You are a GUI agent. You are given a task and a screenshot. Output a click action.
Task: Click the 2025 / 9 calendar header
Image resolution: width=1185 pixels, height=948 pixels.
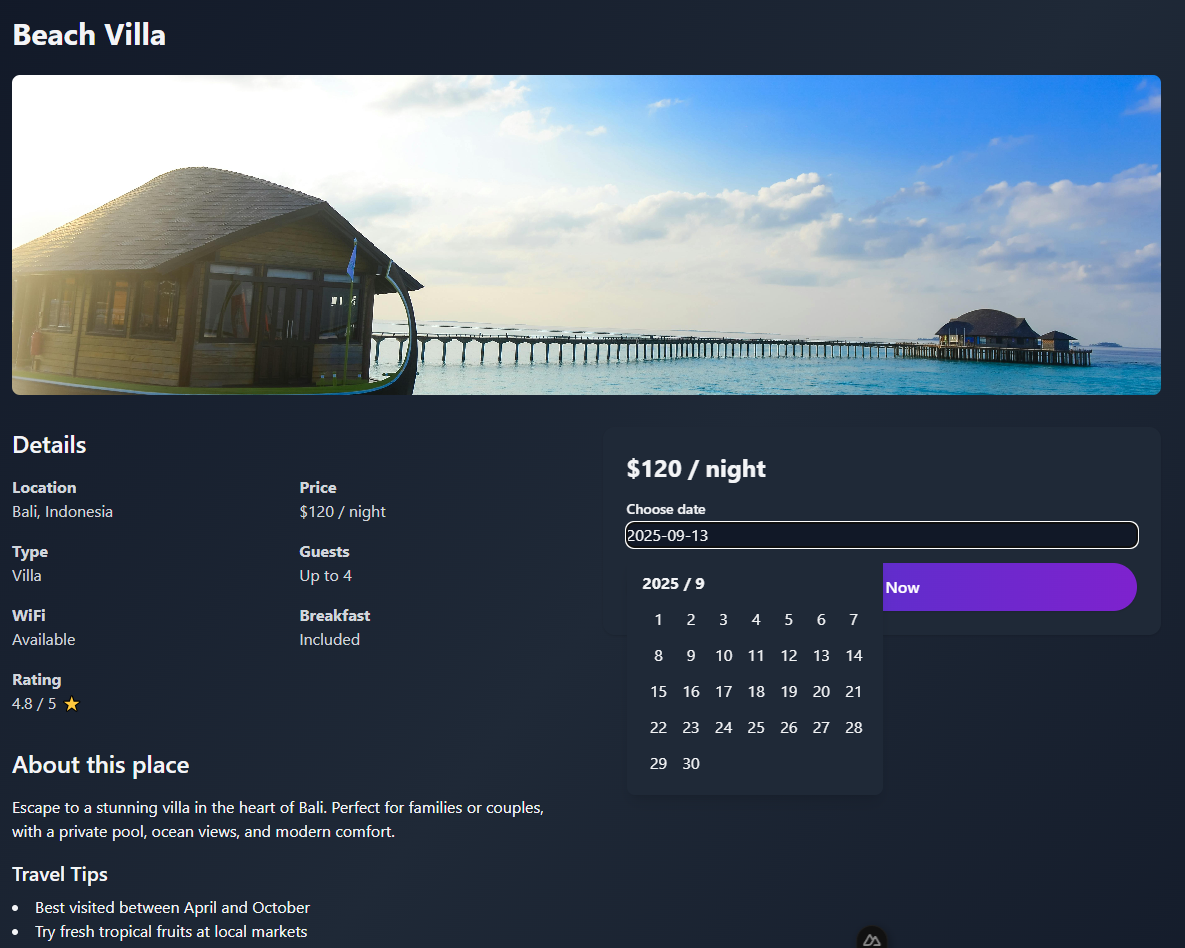[x=673, y=584]
